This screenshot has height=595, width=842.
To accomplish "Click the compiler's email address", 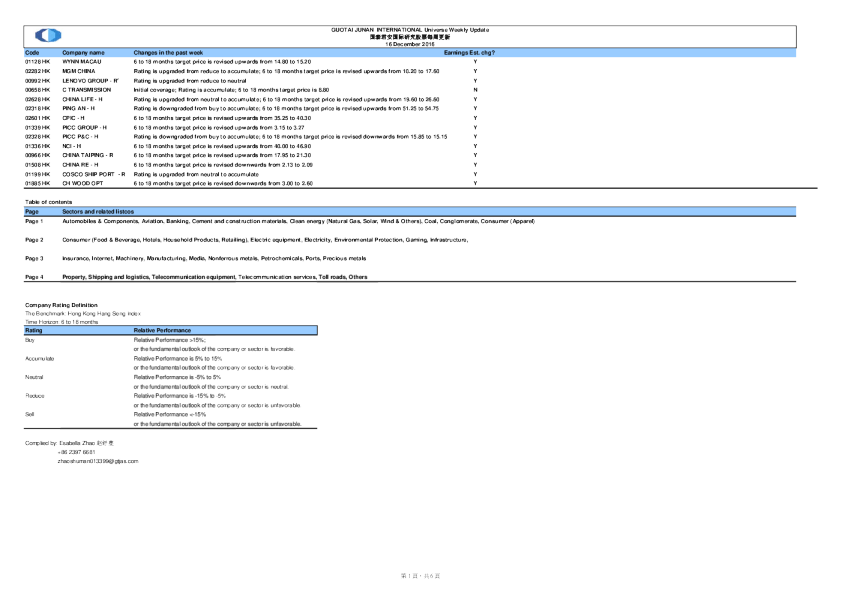I will pos(98,461).
